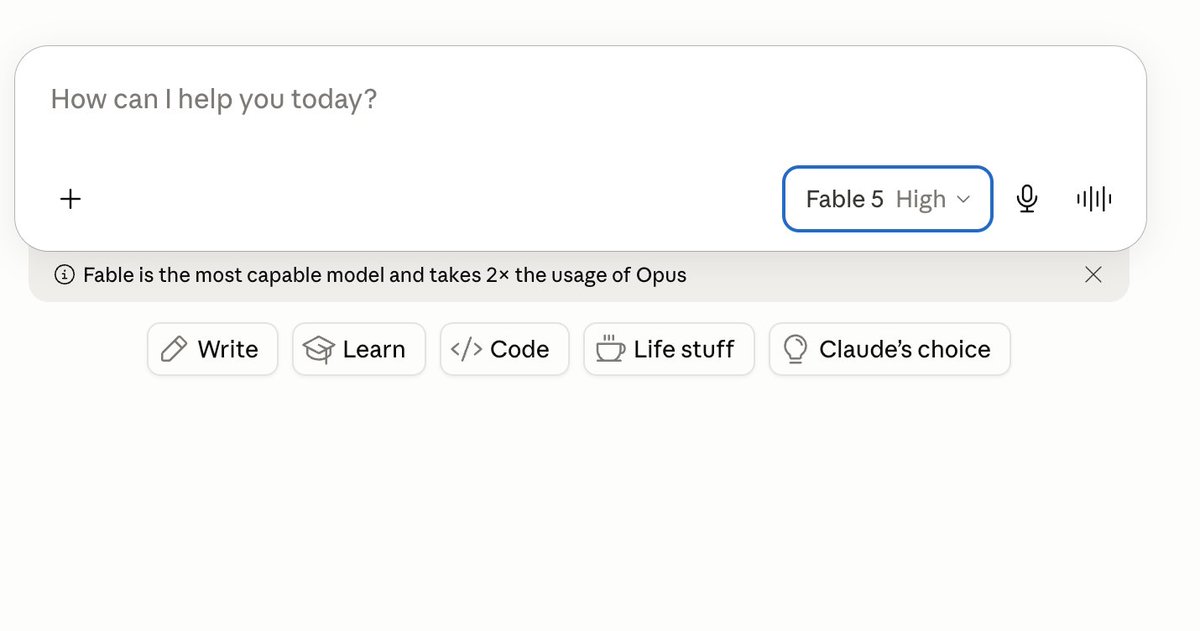Click the info icon in the Fable banner
This screenshot has height=631, width=1200.
point(64,275)
